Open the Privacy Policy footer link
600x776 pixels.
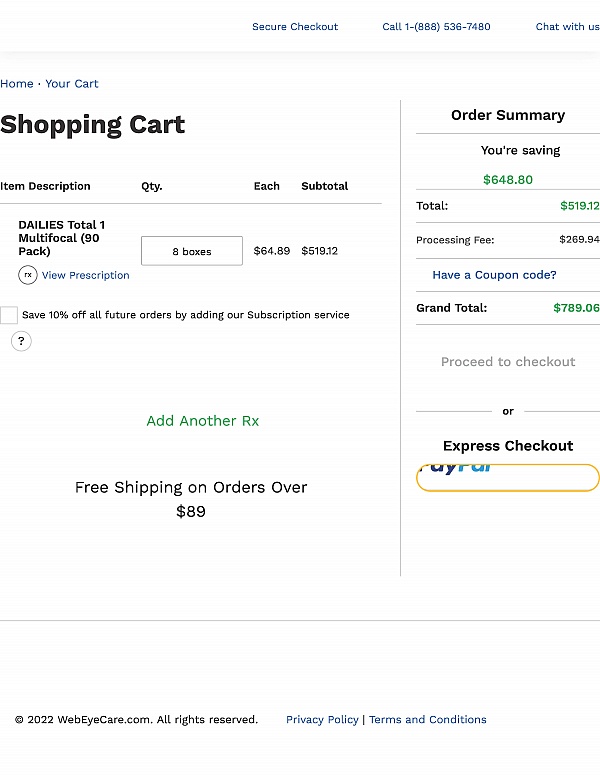(322, 720)
